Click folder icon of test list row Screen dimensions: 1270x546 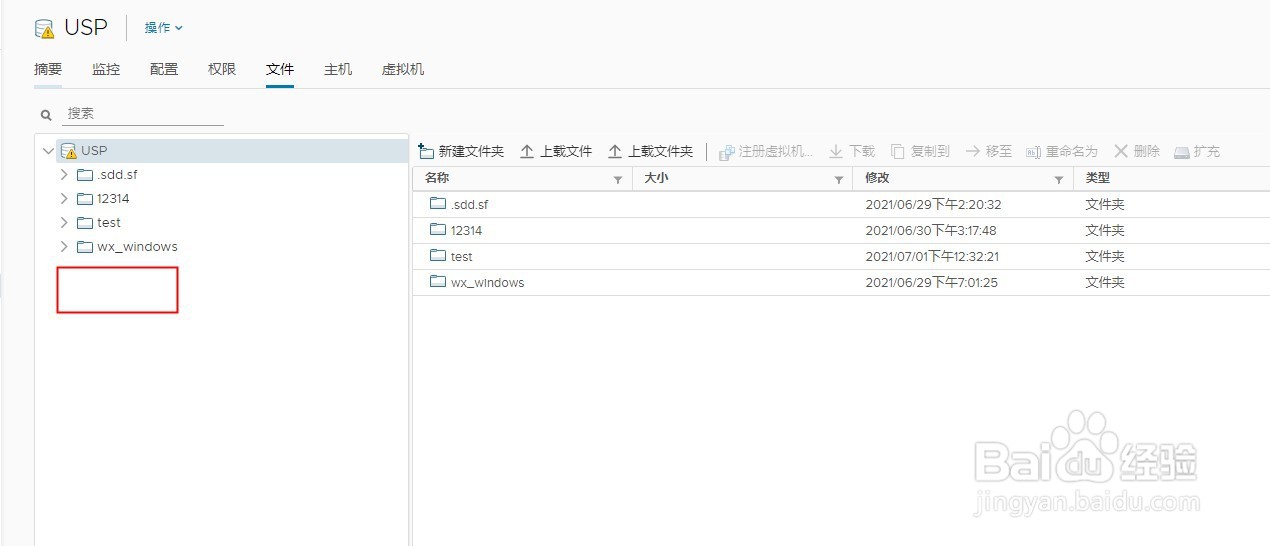click(437, 255)
